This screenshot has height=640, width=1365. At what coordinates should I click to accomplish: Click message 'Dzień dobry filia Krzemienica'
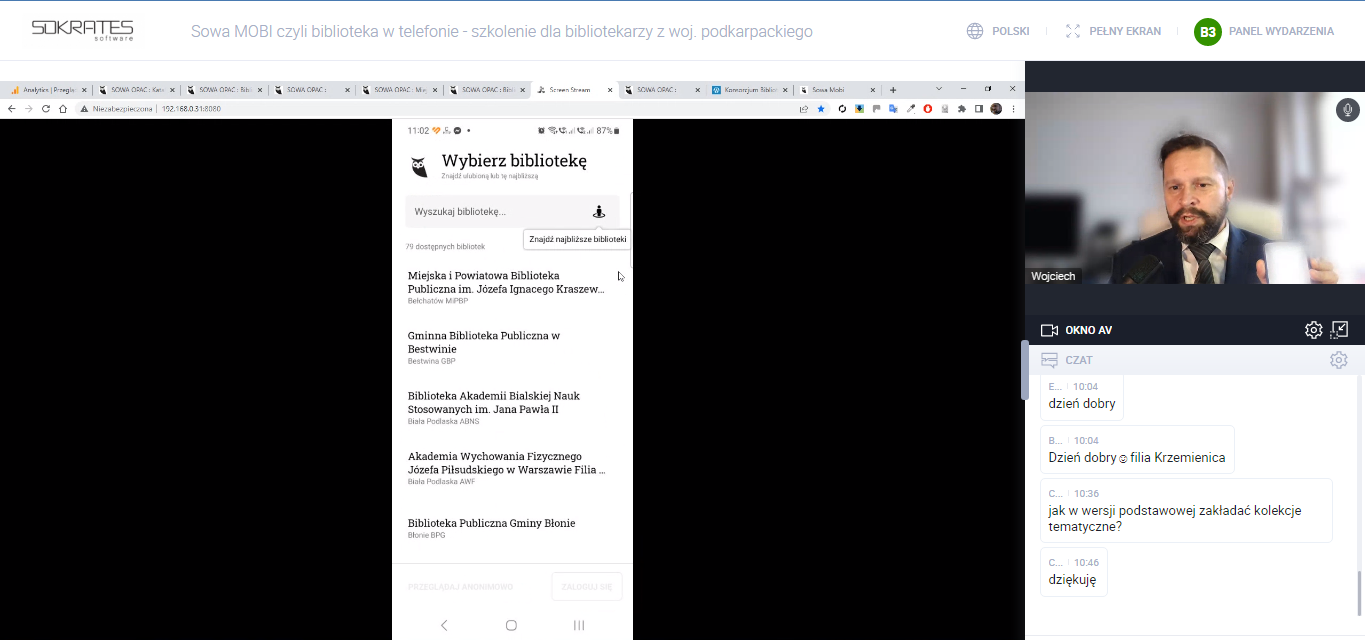tap(1137, 449)
